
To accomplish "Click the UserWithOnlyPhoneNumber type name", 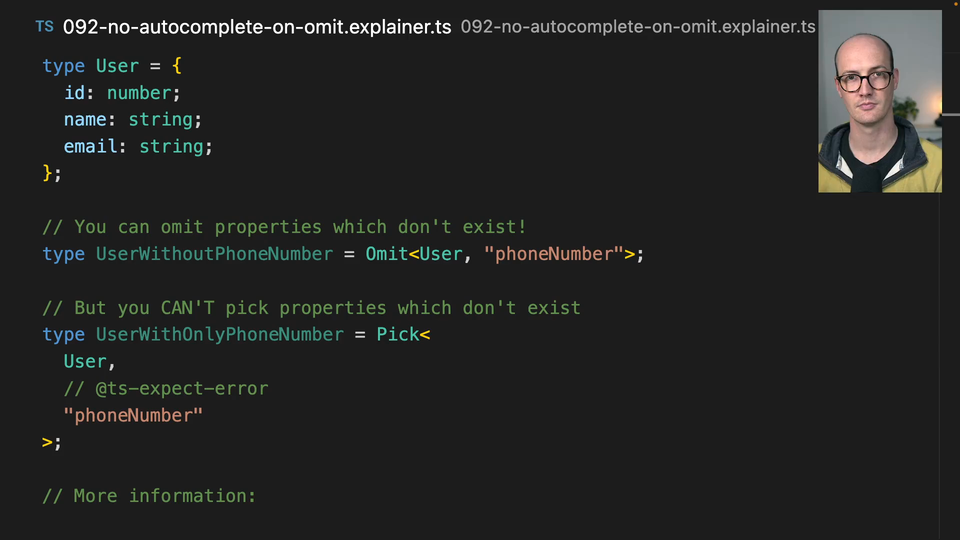I will 219,335.
